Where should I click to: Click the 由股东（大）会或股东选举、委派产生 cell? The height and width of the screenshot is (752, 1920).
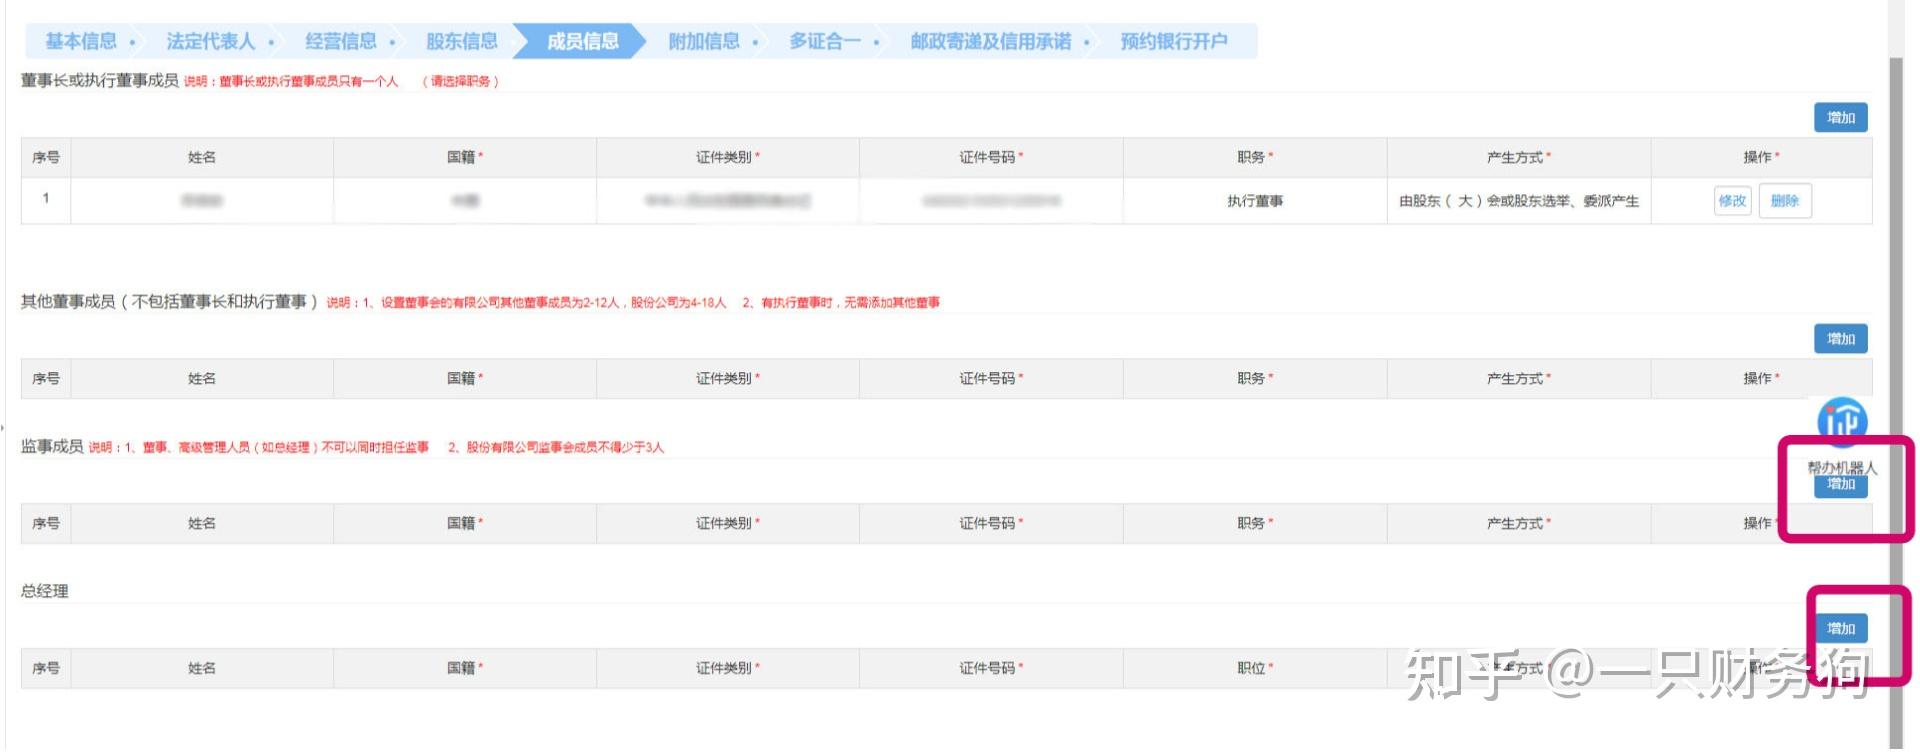click(x=1519, y=201)
